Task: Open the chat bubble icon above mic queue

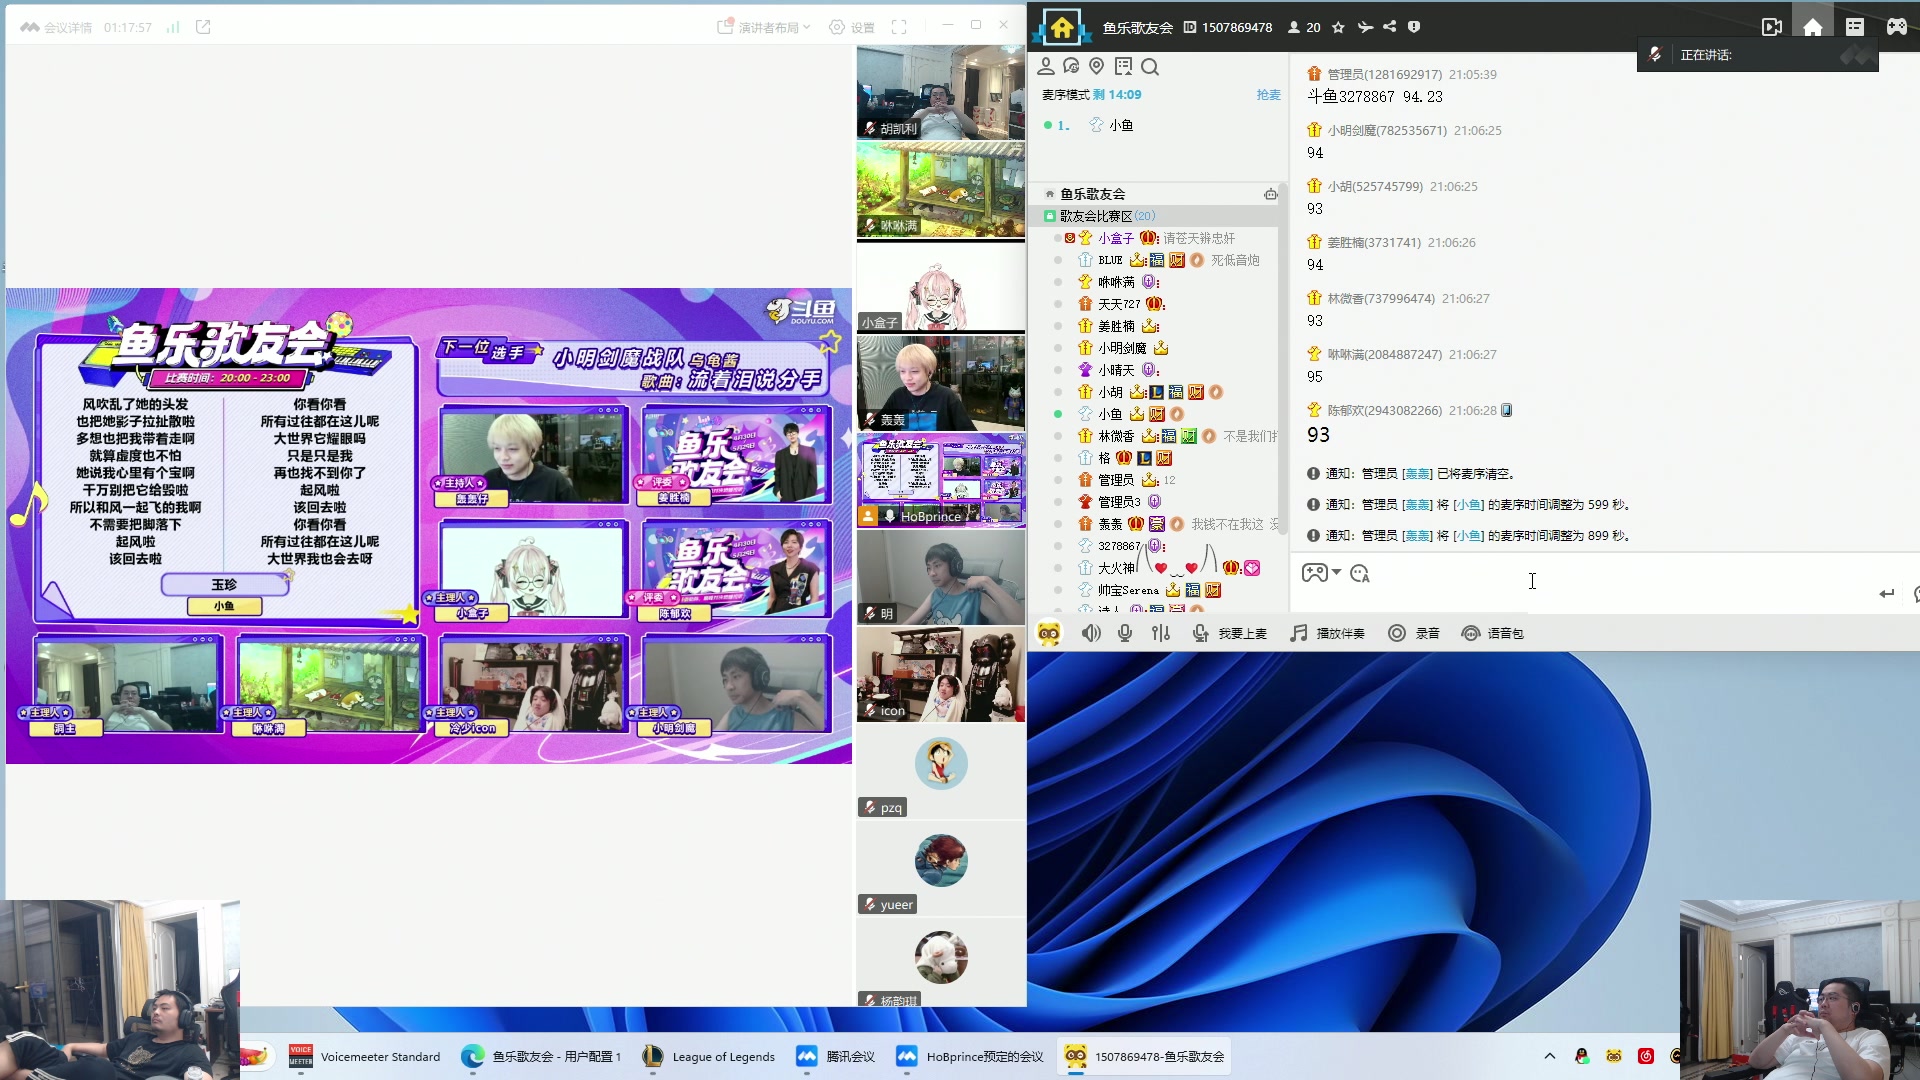Action: [1071, 66]
